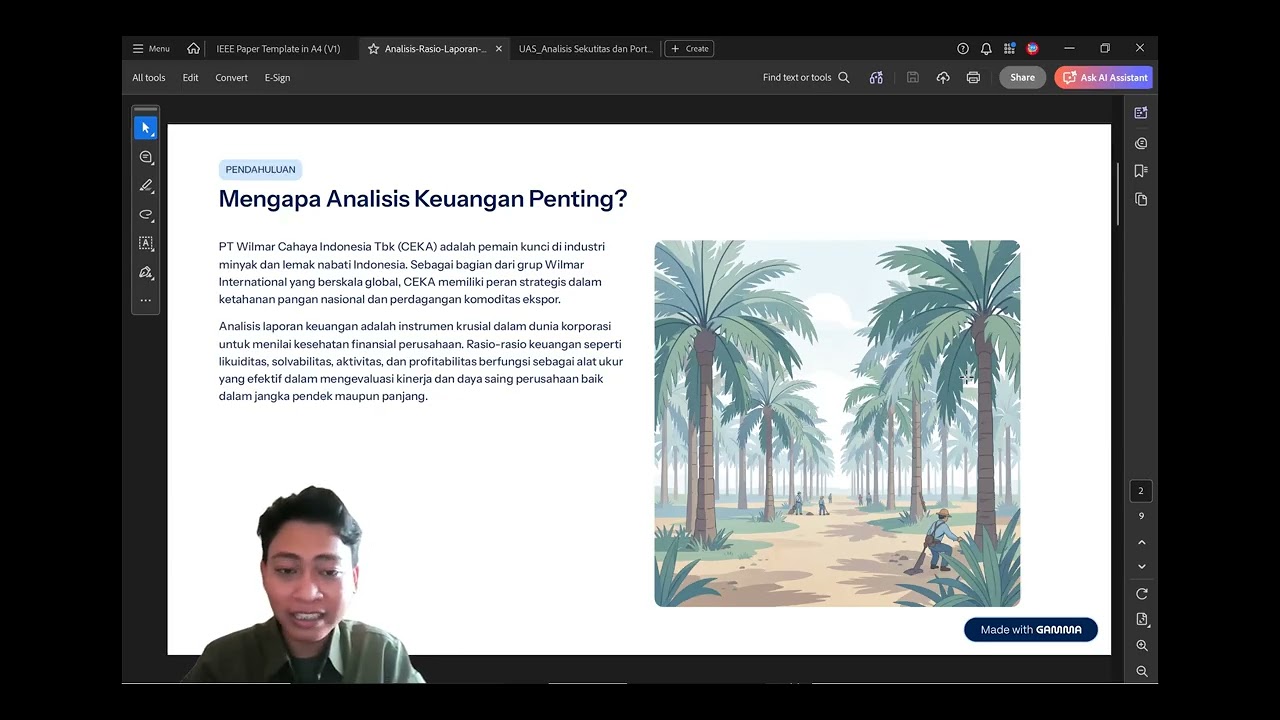Viewport: 1280px width, 720px height.
Task: Click the Share button
Action: coord(1022,78)
